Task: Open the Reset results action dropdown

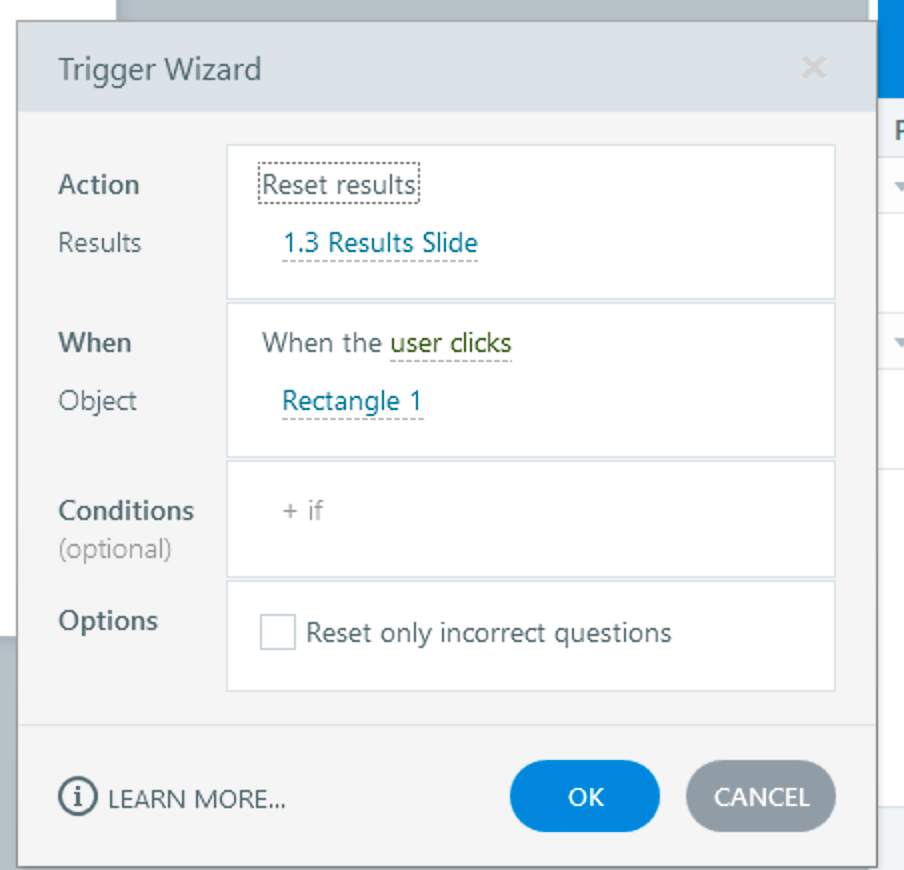Action: point(338,185)
